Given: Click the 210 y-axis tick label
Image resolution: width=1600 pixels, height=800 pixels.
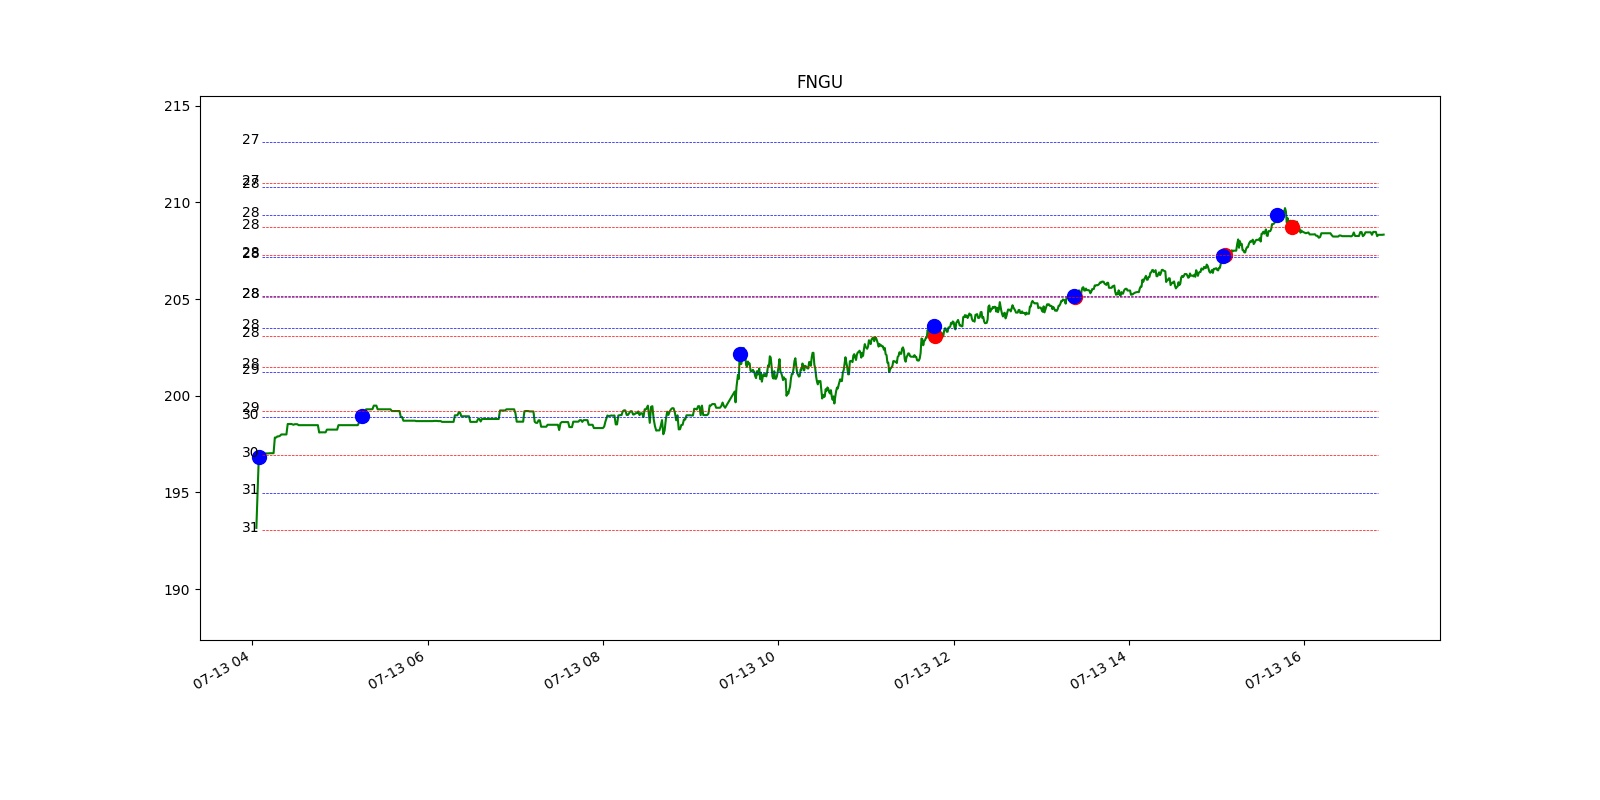Looking at the screenshot, I should [177, 203].
